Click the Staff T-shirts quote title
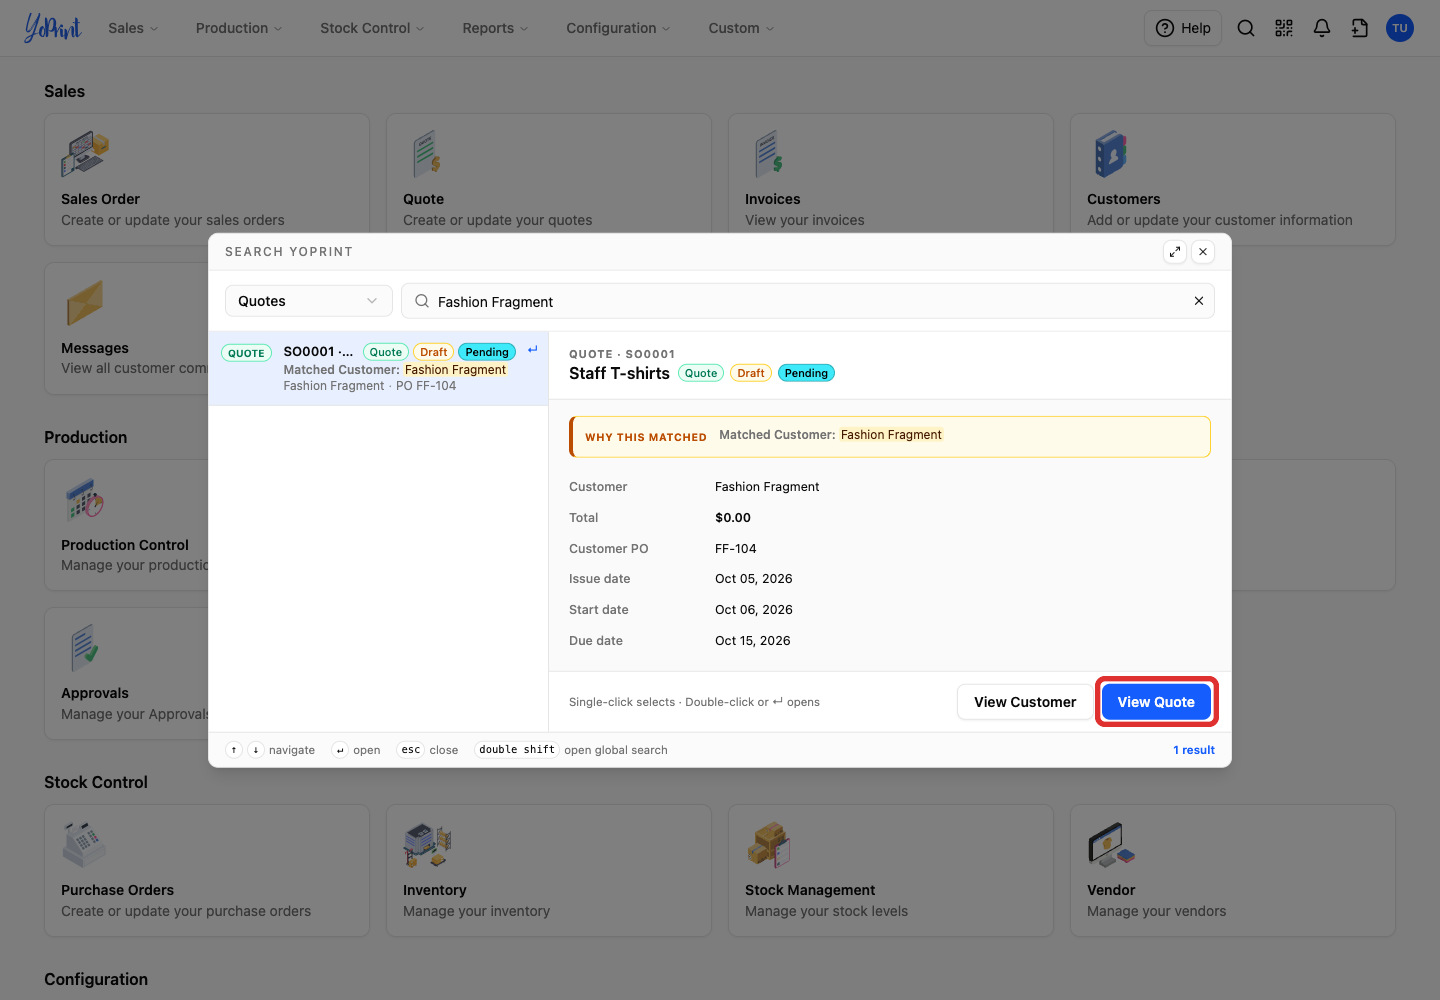The height and width of the screenshot is (1000, 1440). coord(619,373)
